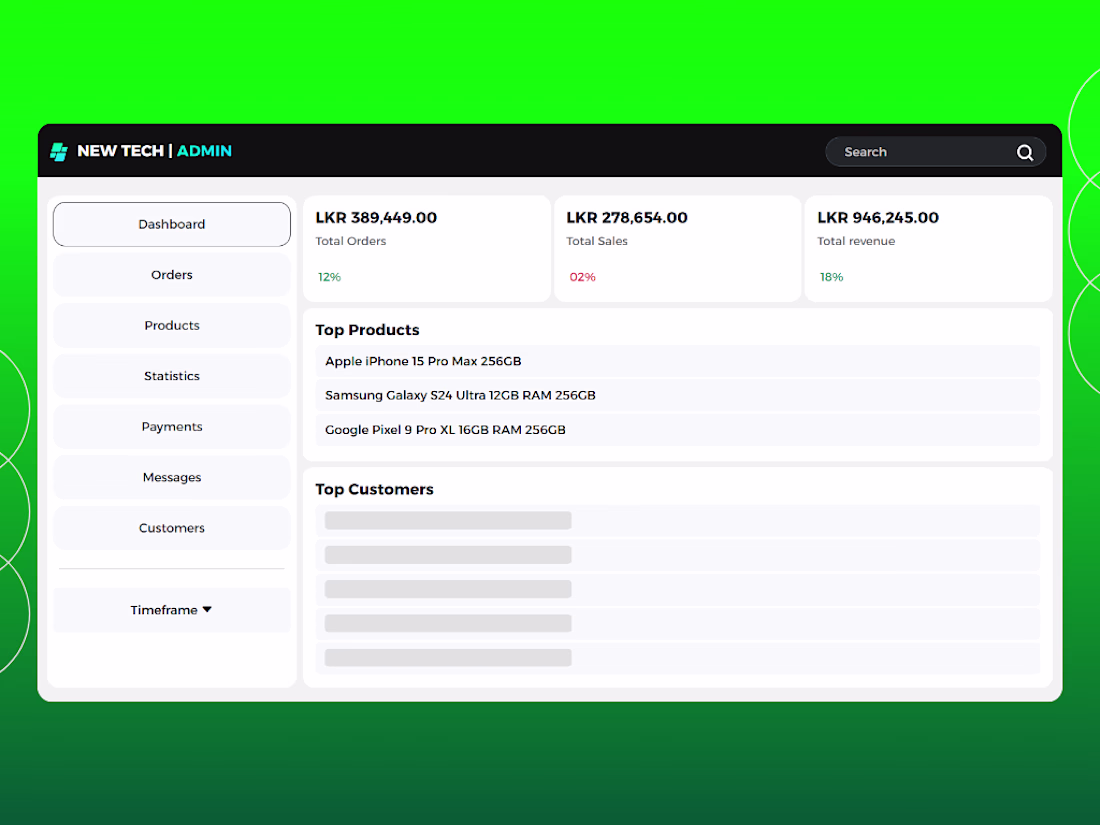Click the 18% change under Total revenue
The image size is (1100, 825).
click(831, 277)
